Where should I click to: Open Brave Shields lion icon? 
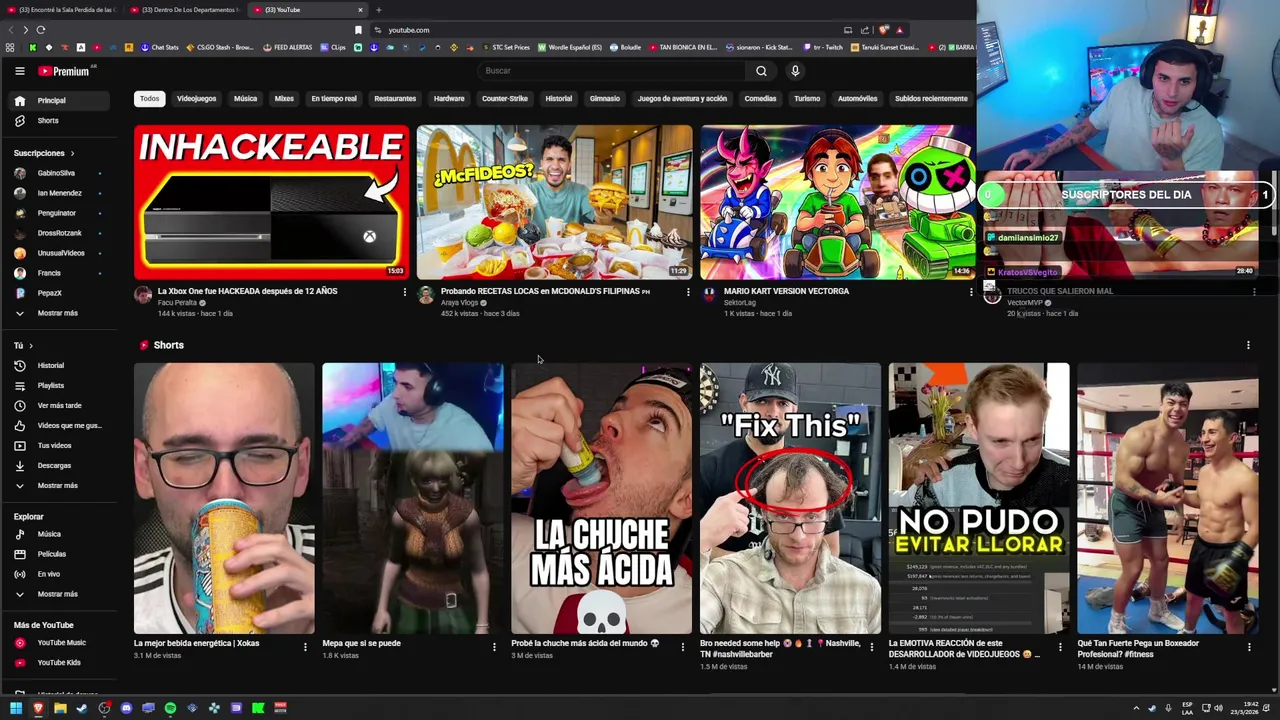[884, 30]
